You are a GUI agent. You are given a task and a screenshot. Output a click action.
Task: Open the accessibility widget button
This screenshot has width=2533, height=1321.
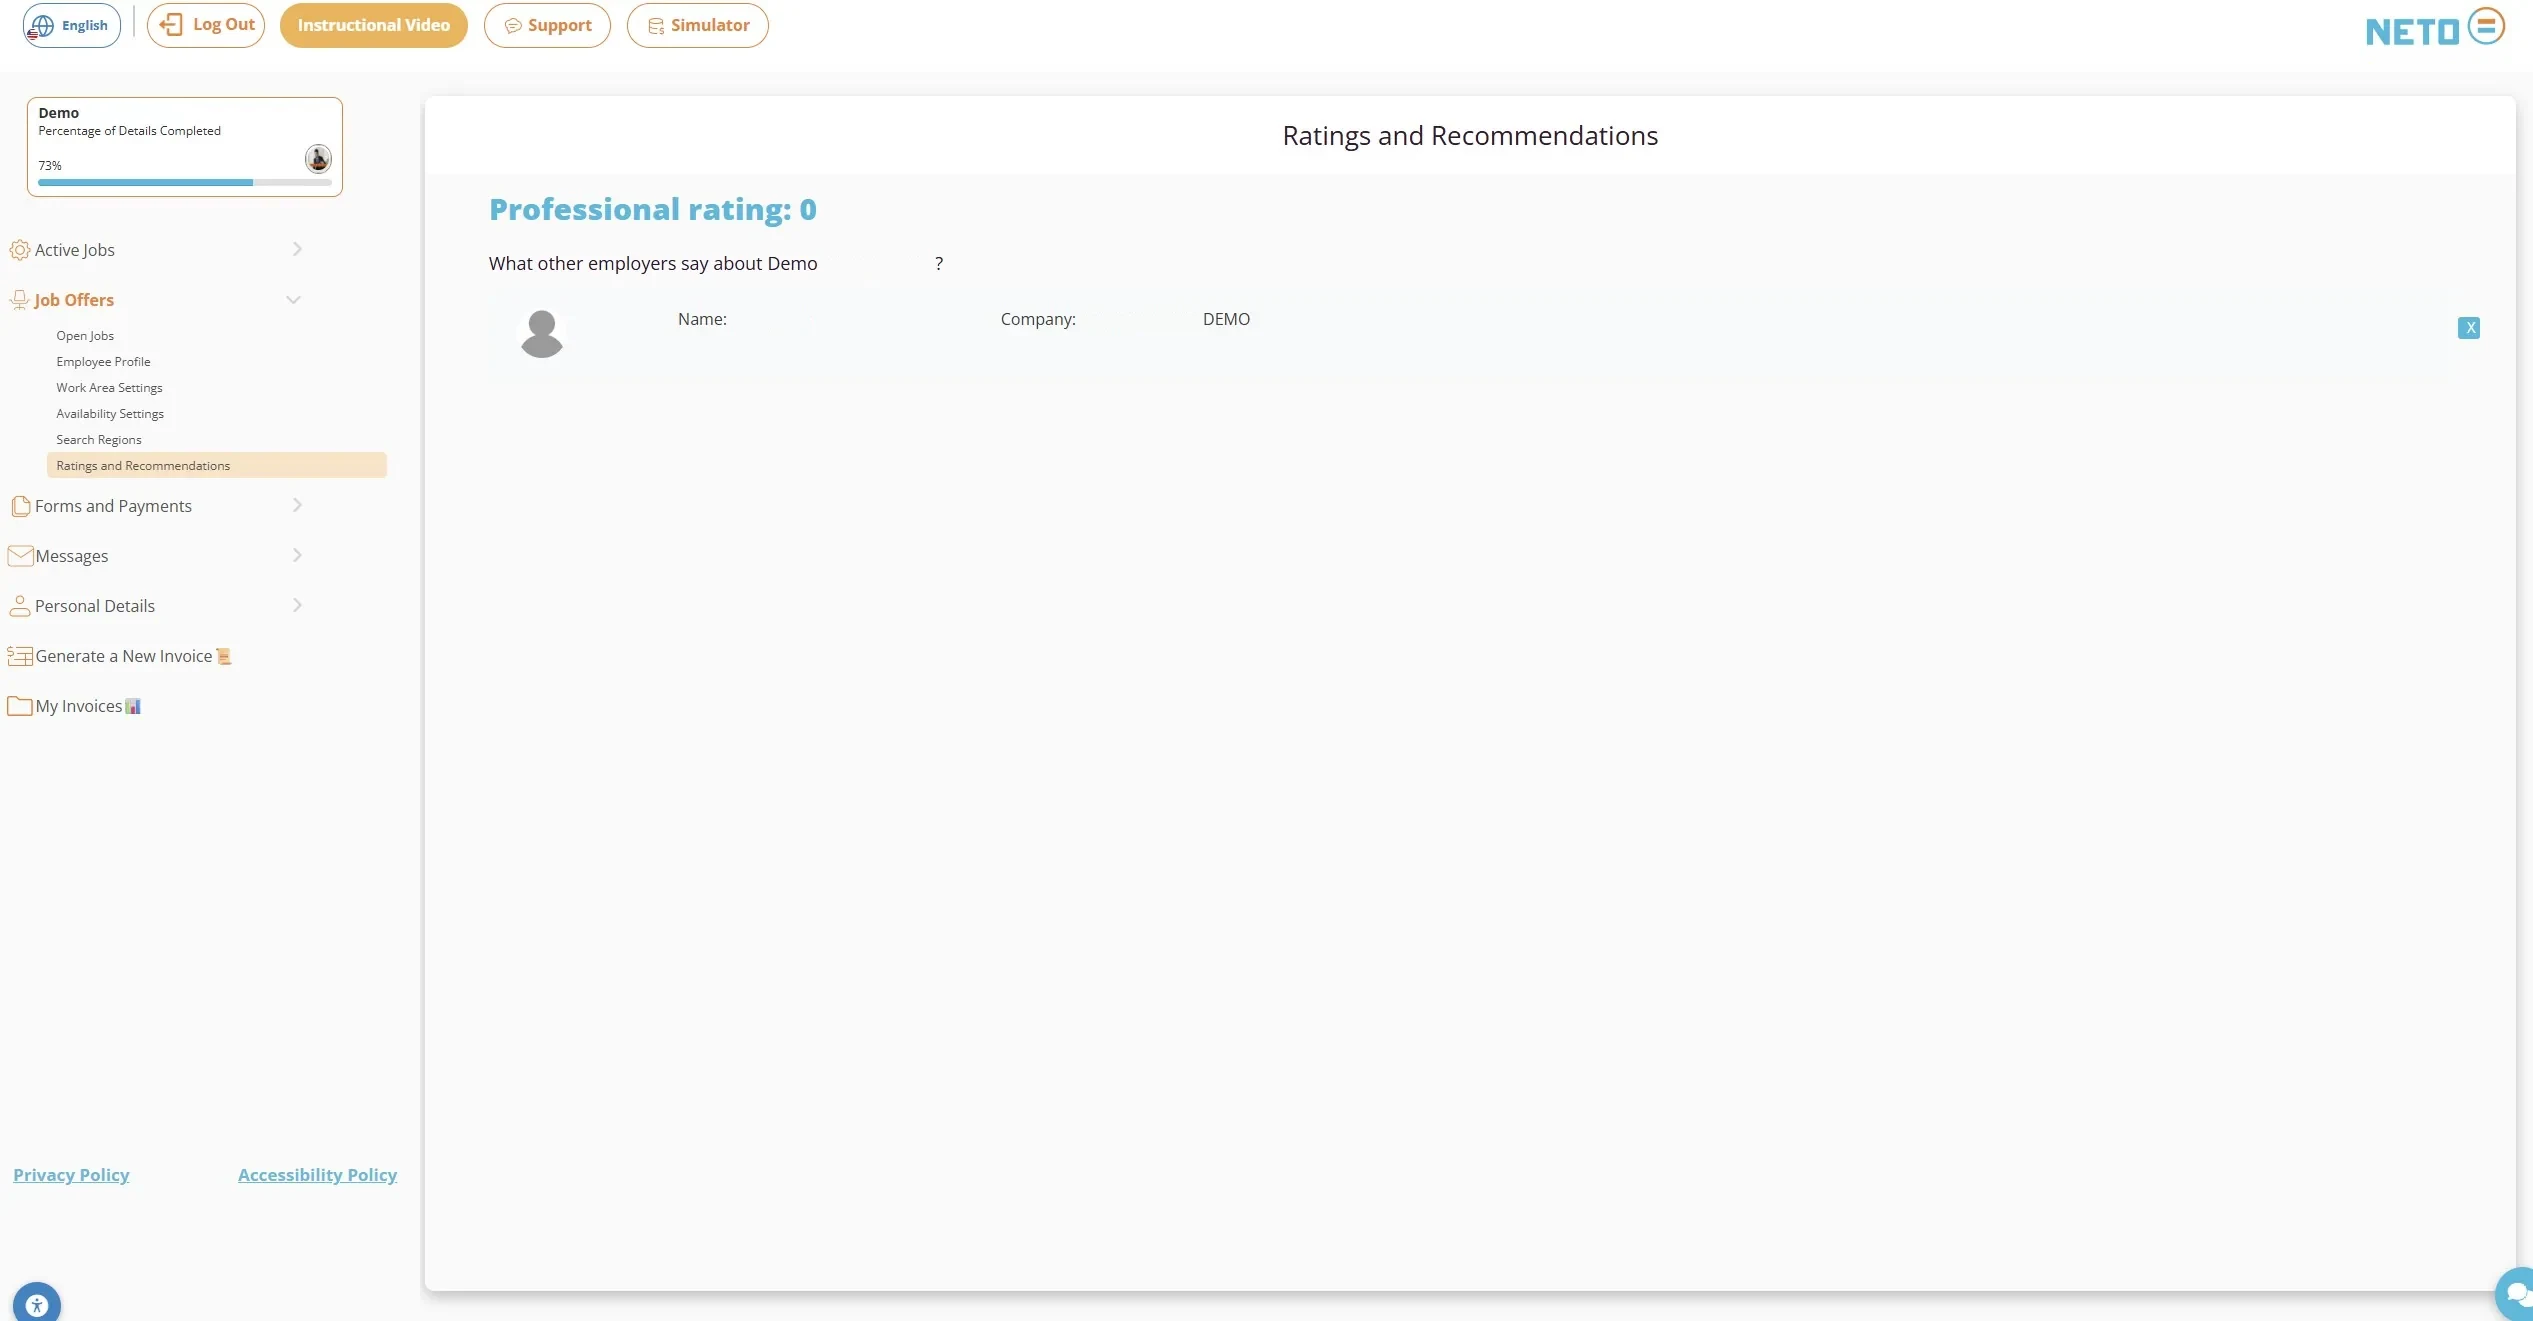(x=37, y=1304)
